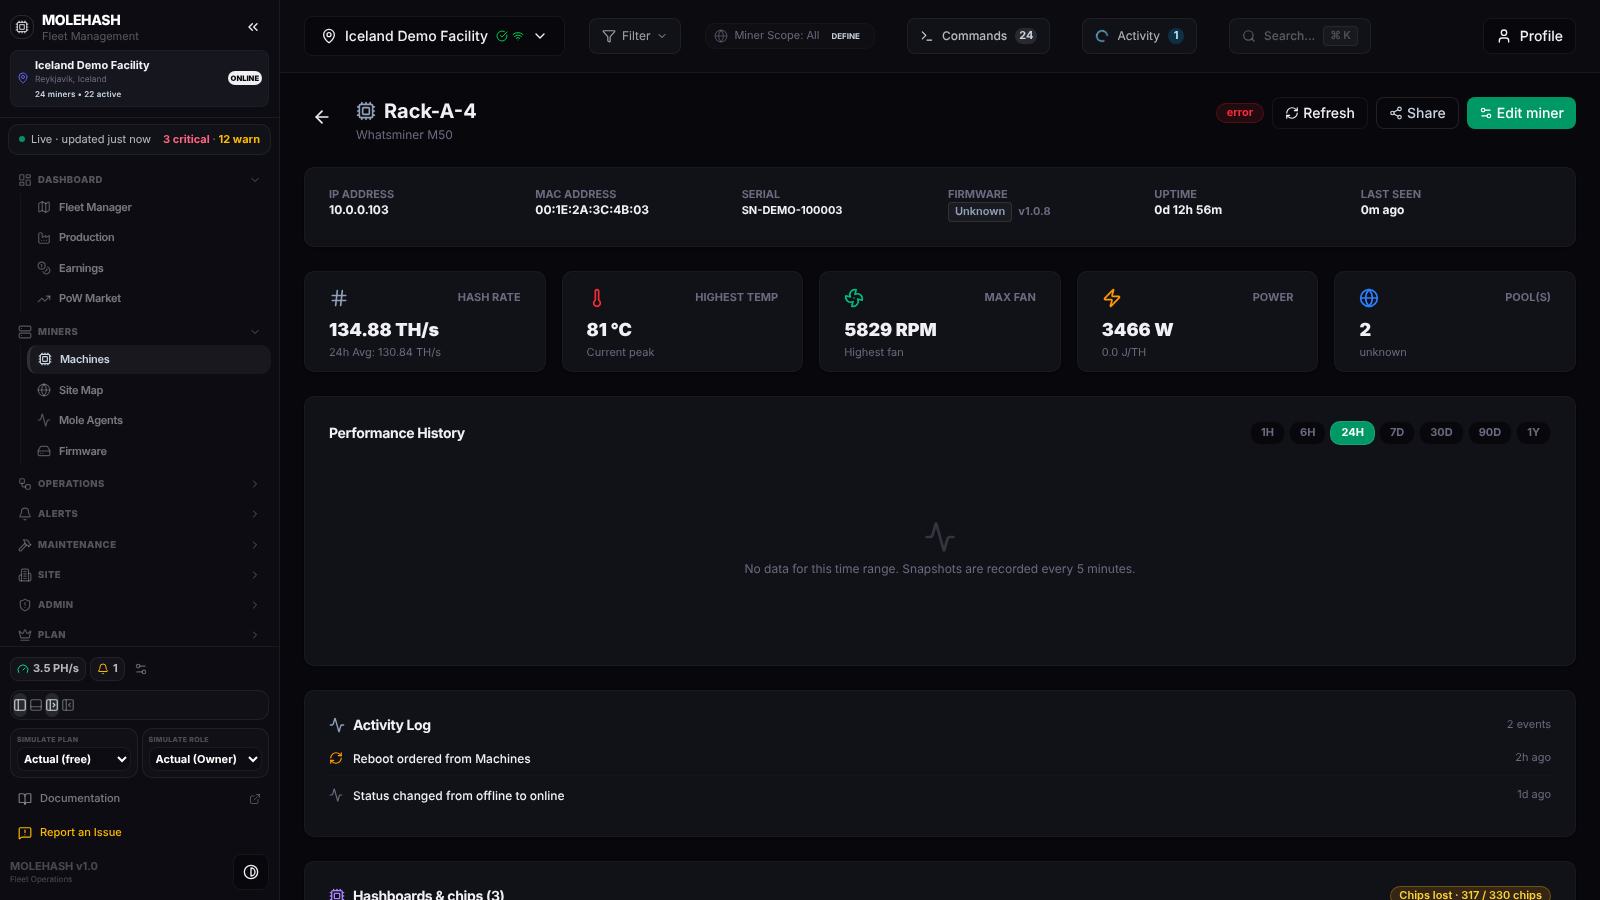This screenshot has height=900, width=1600.
Task: Click the Molehash logo icon
Action: pos(22,27)
